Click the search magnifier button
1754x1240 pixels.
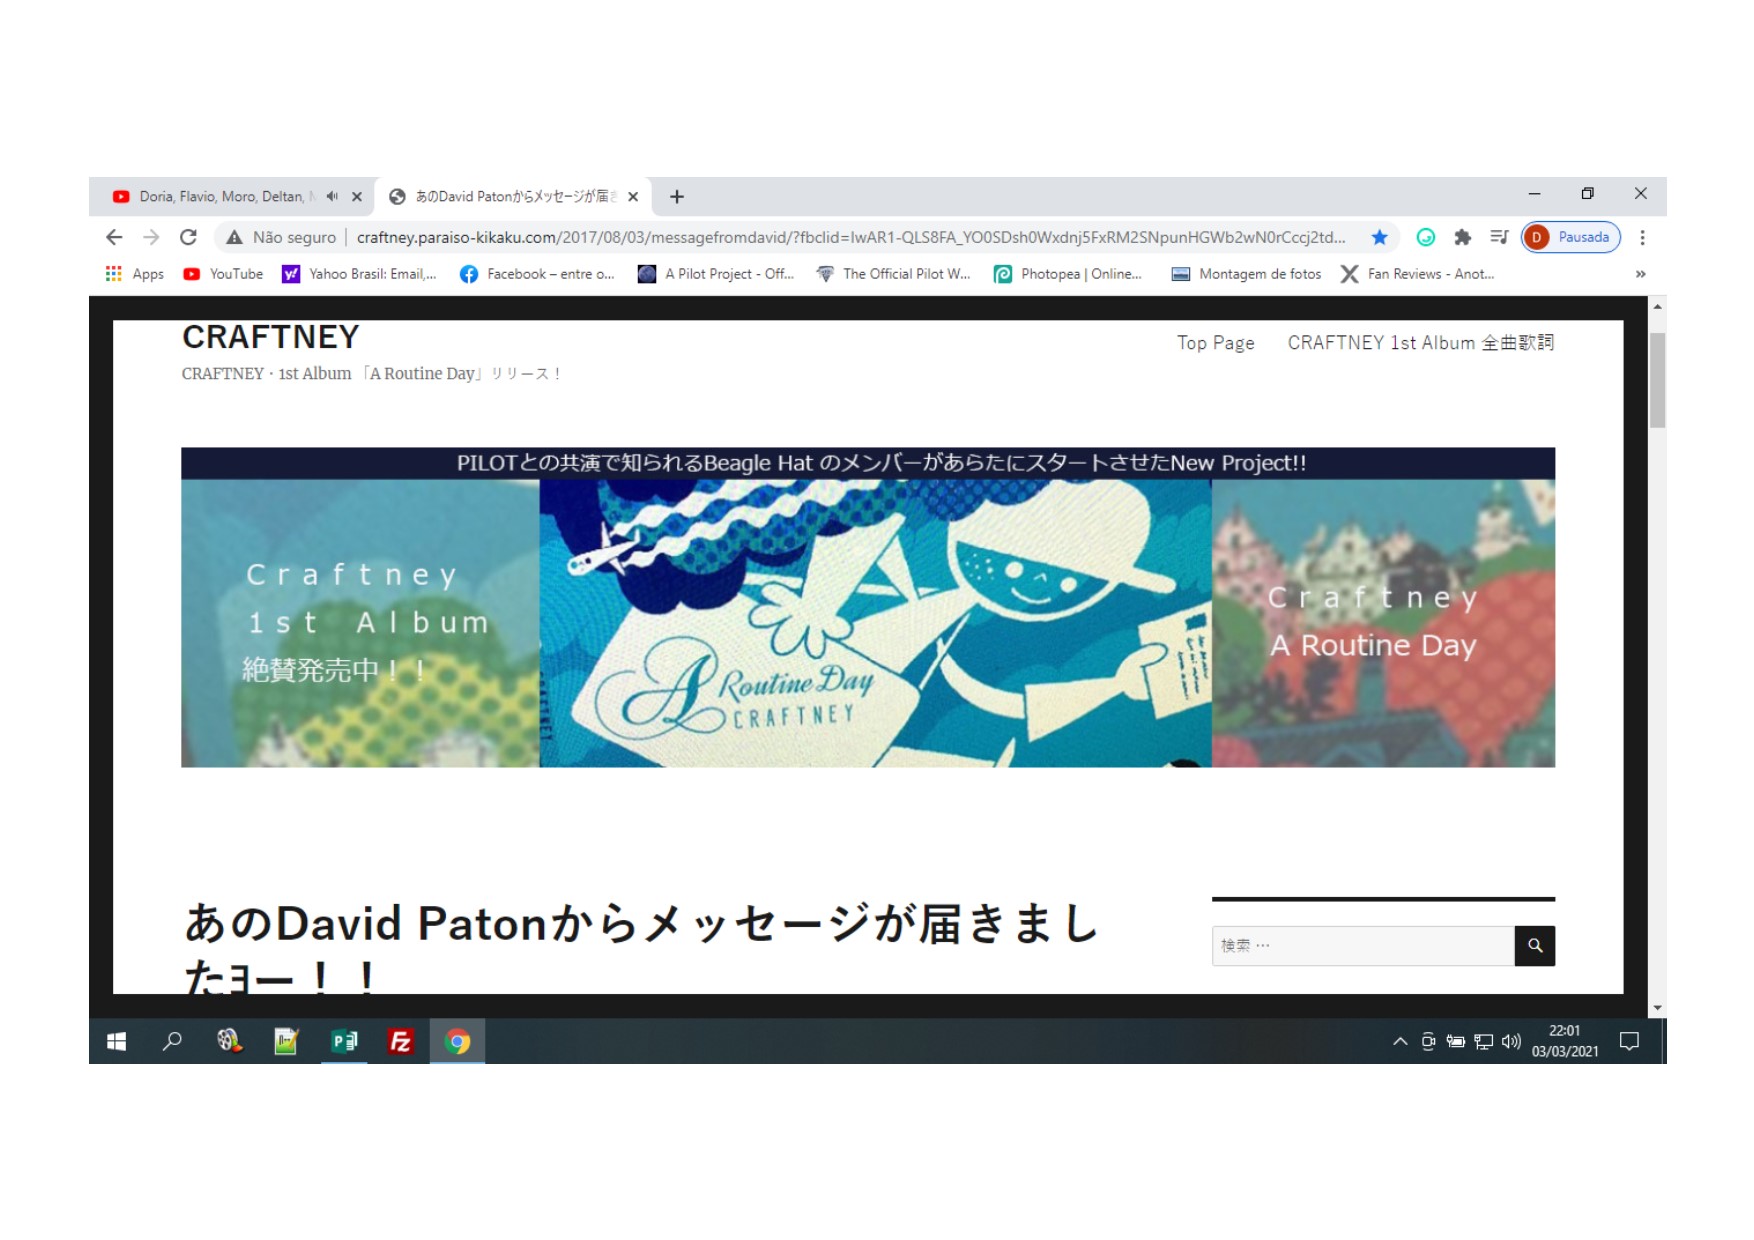coord(1535,946)
